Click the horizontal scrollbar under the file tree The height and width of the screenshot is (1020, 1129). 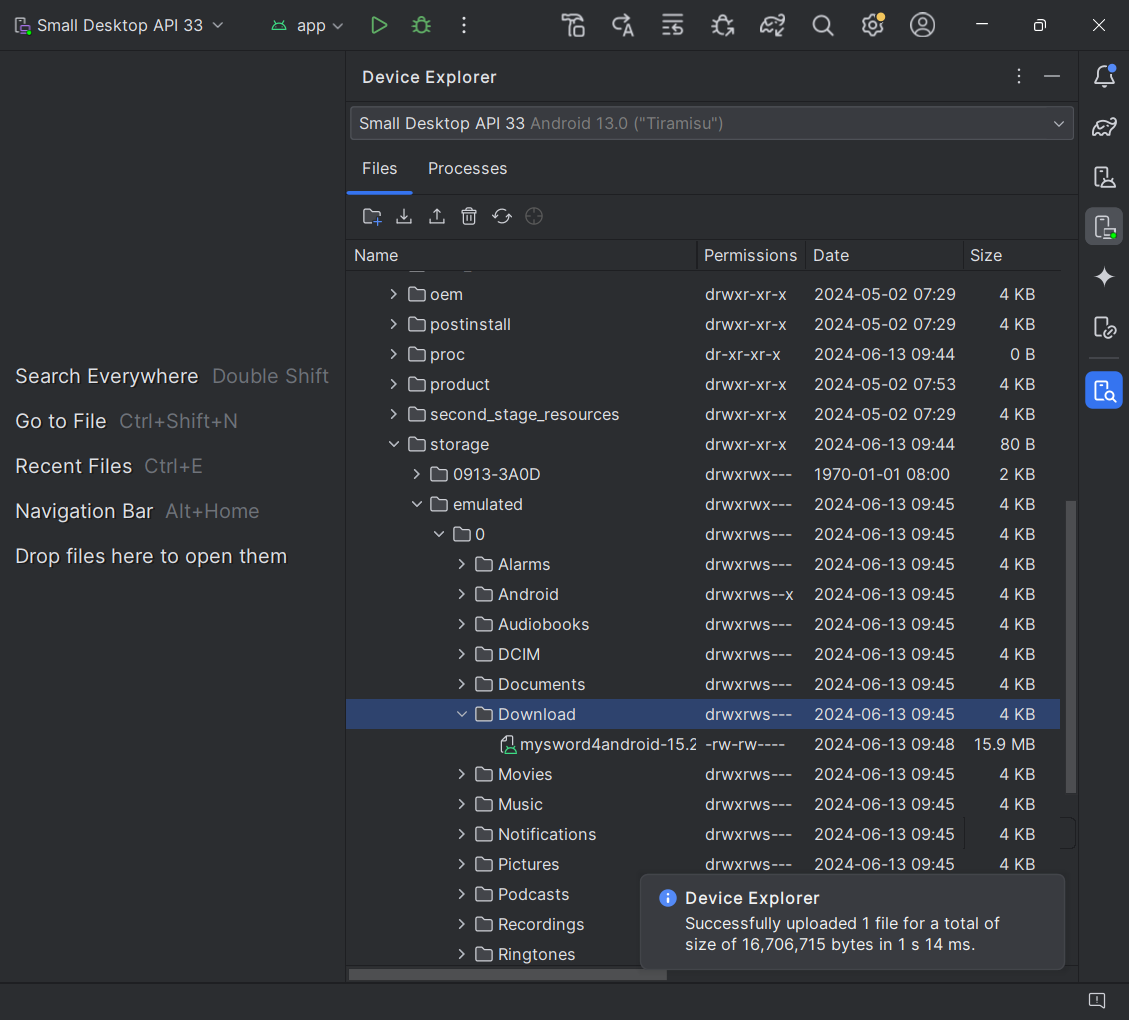click(508, 975)
